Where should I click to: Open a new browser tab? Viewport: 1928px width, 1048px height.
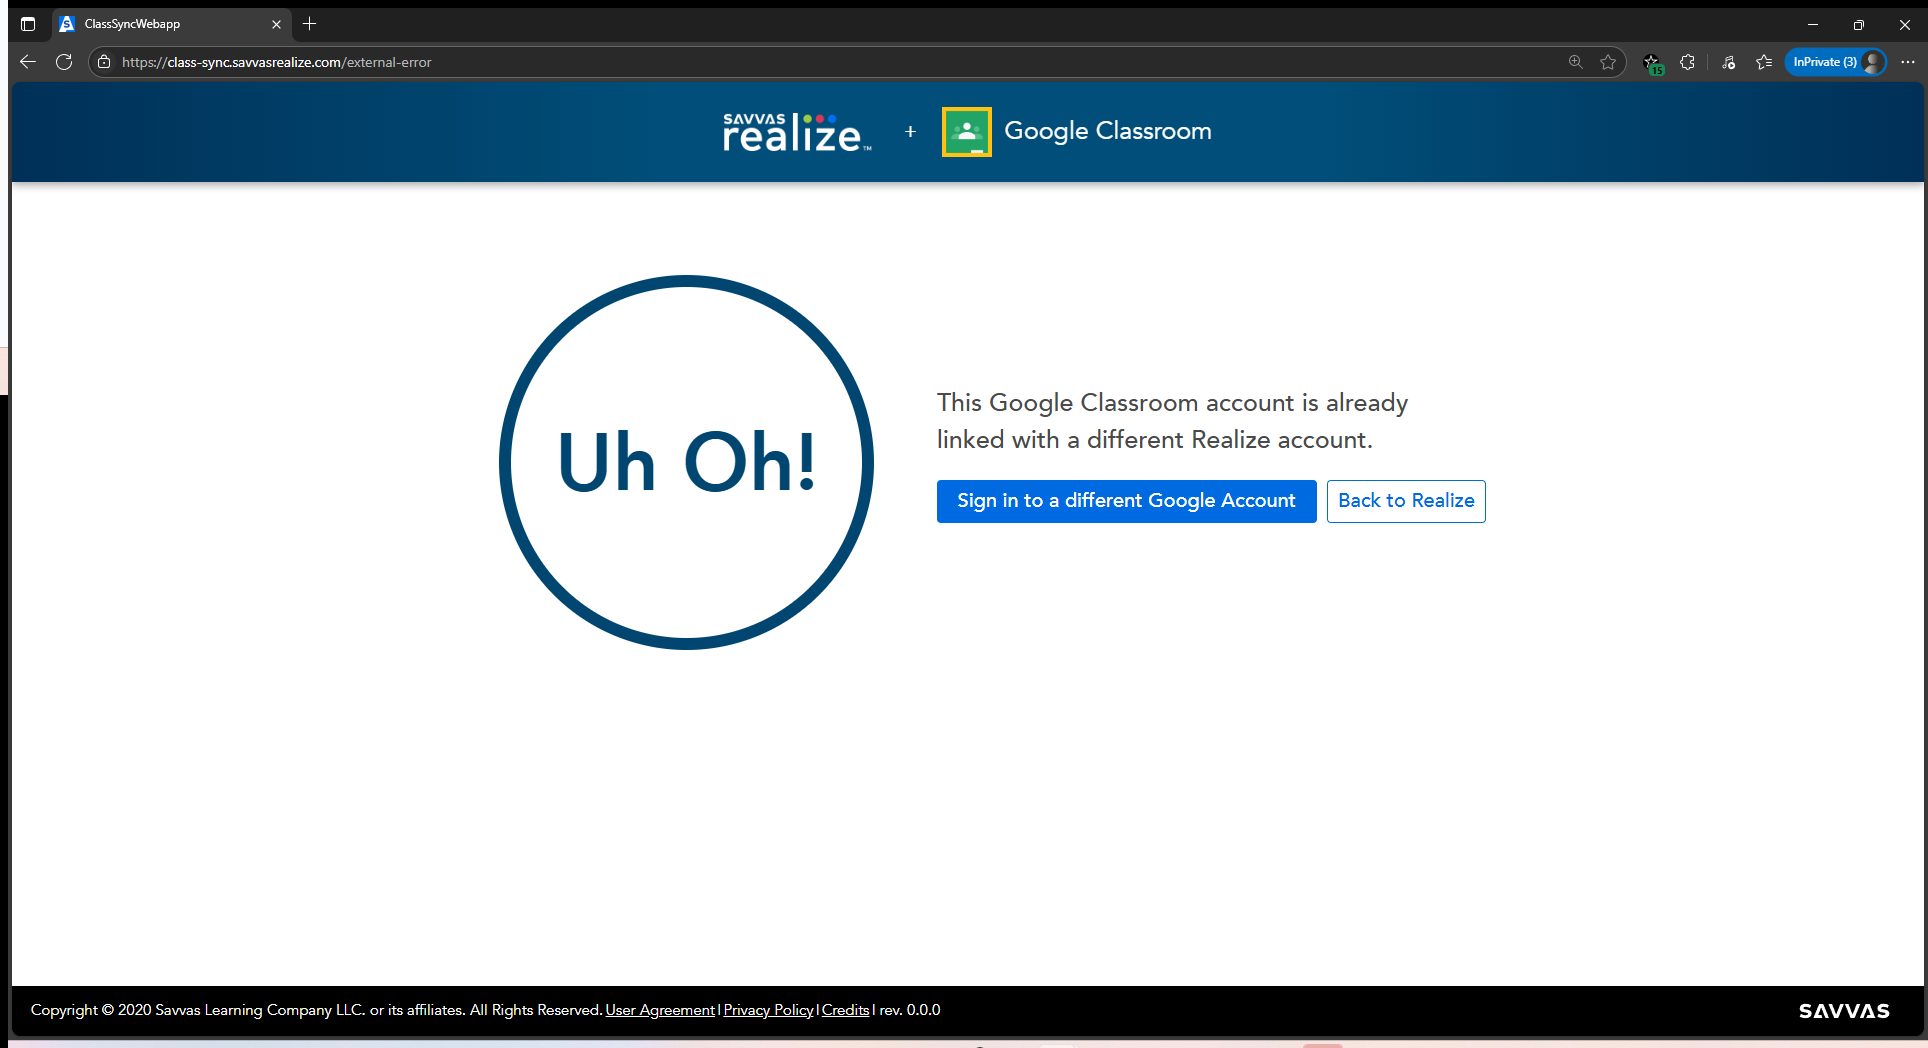coord(309,23)
